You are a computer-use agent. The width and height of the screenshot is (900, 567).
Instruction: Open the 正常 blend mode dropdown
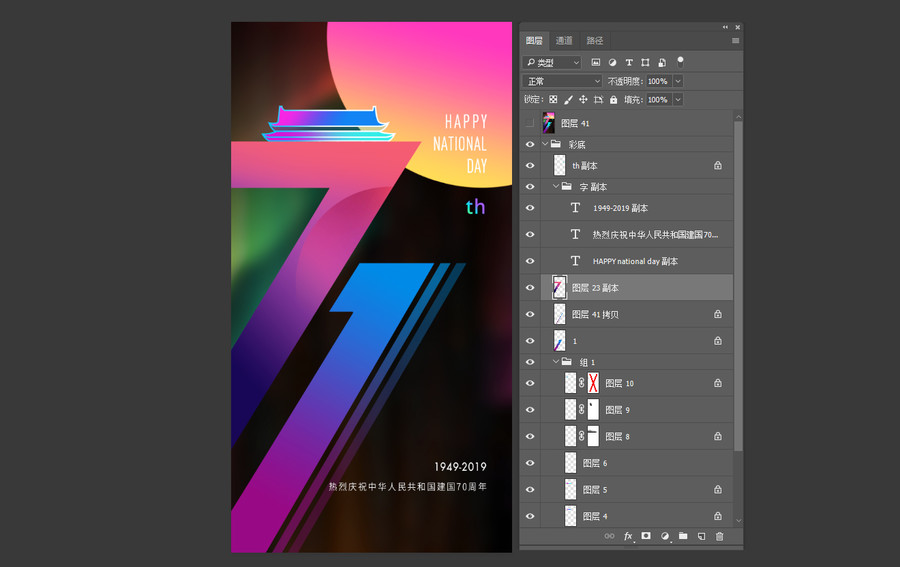click(x=562, y=81)
